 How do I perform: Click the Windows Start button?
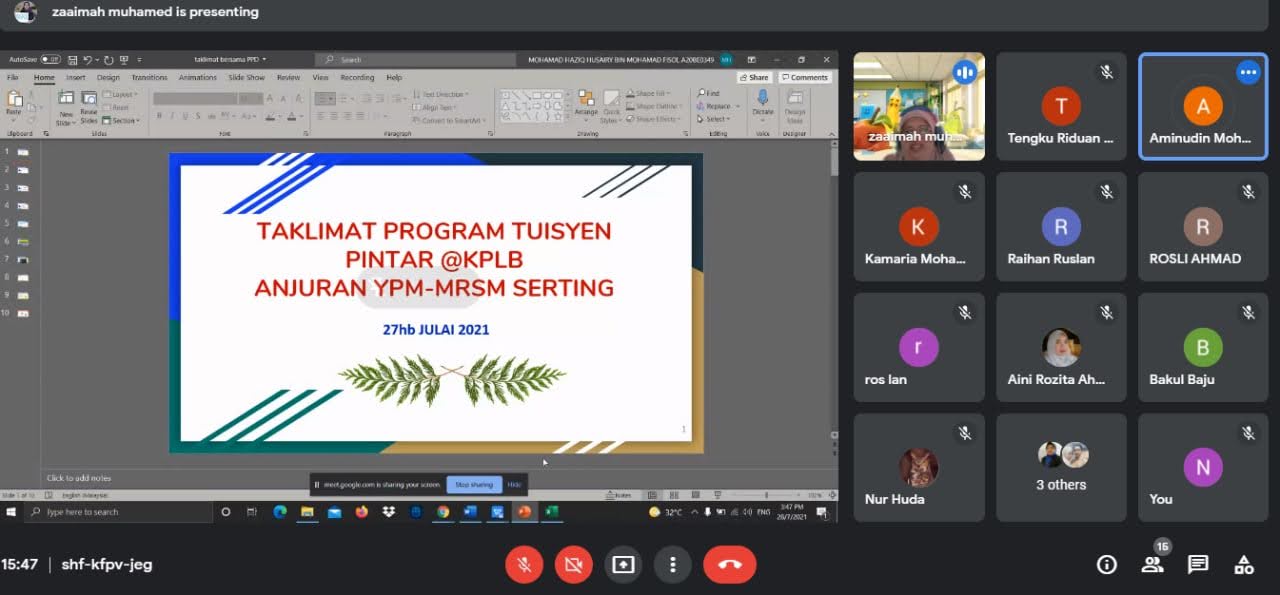pos(11,512)
